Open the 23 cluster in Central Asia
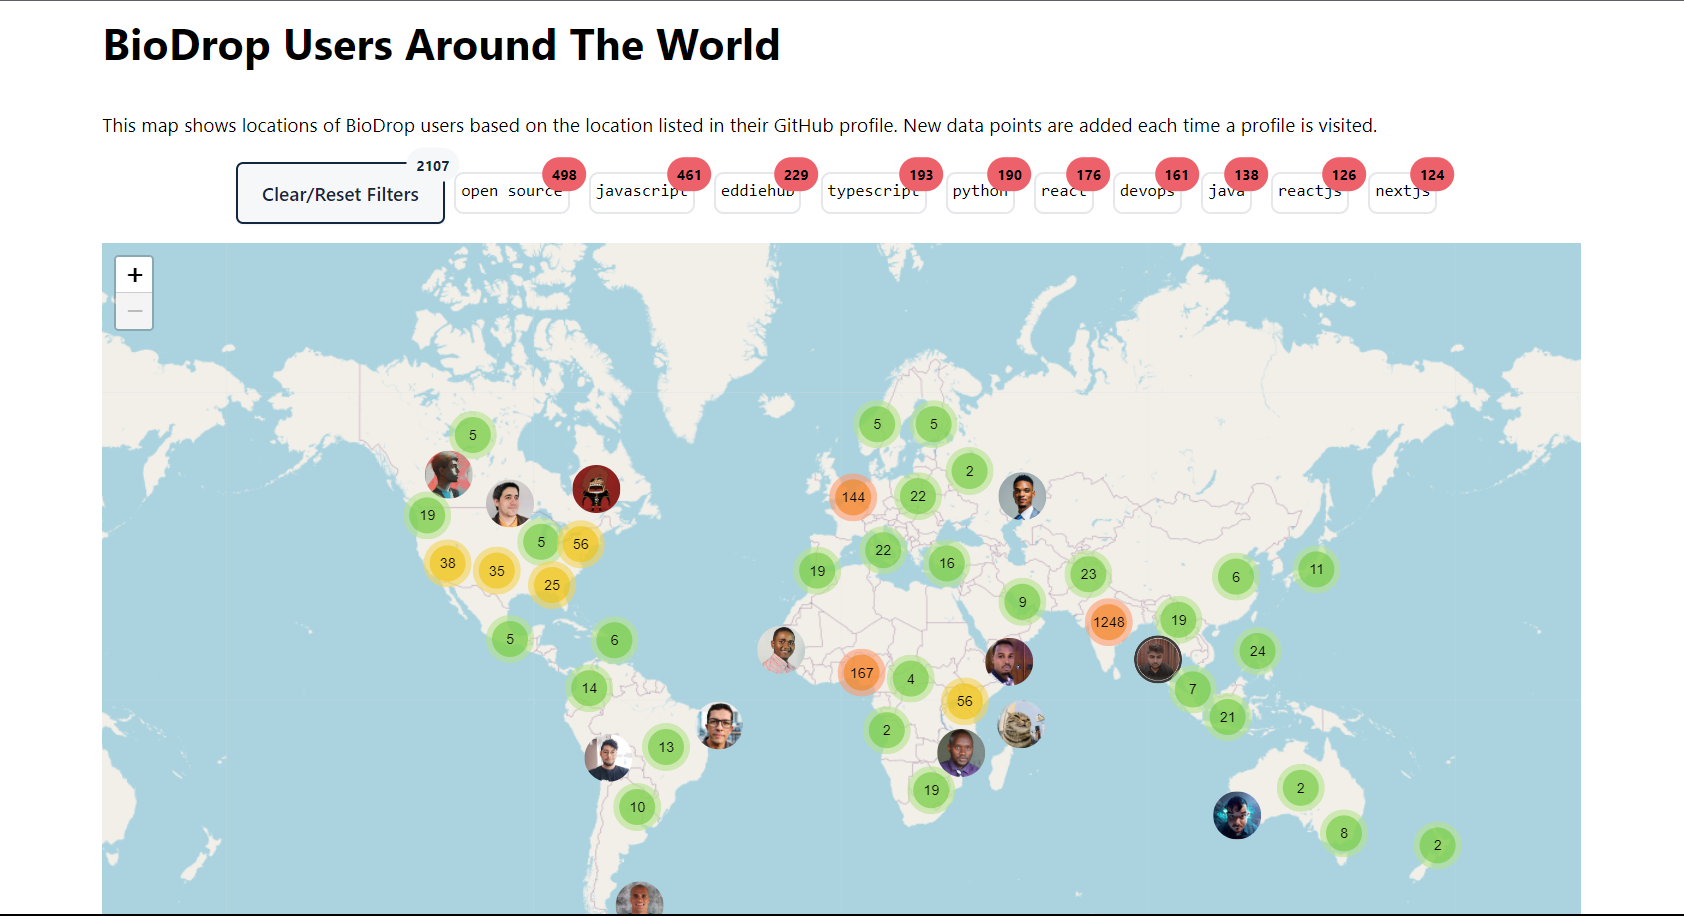 (1088, 574)
